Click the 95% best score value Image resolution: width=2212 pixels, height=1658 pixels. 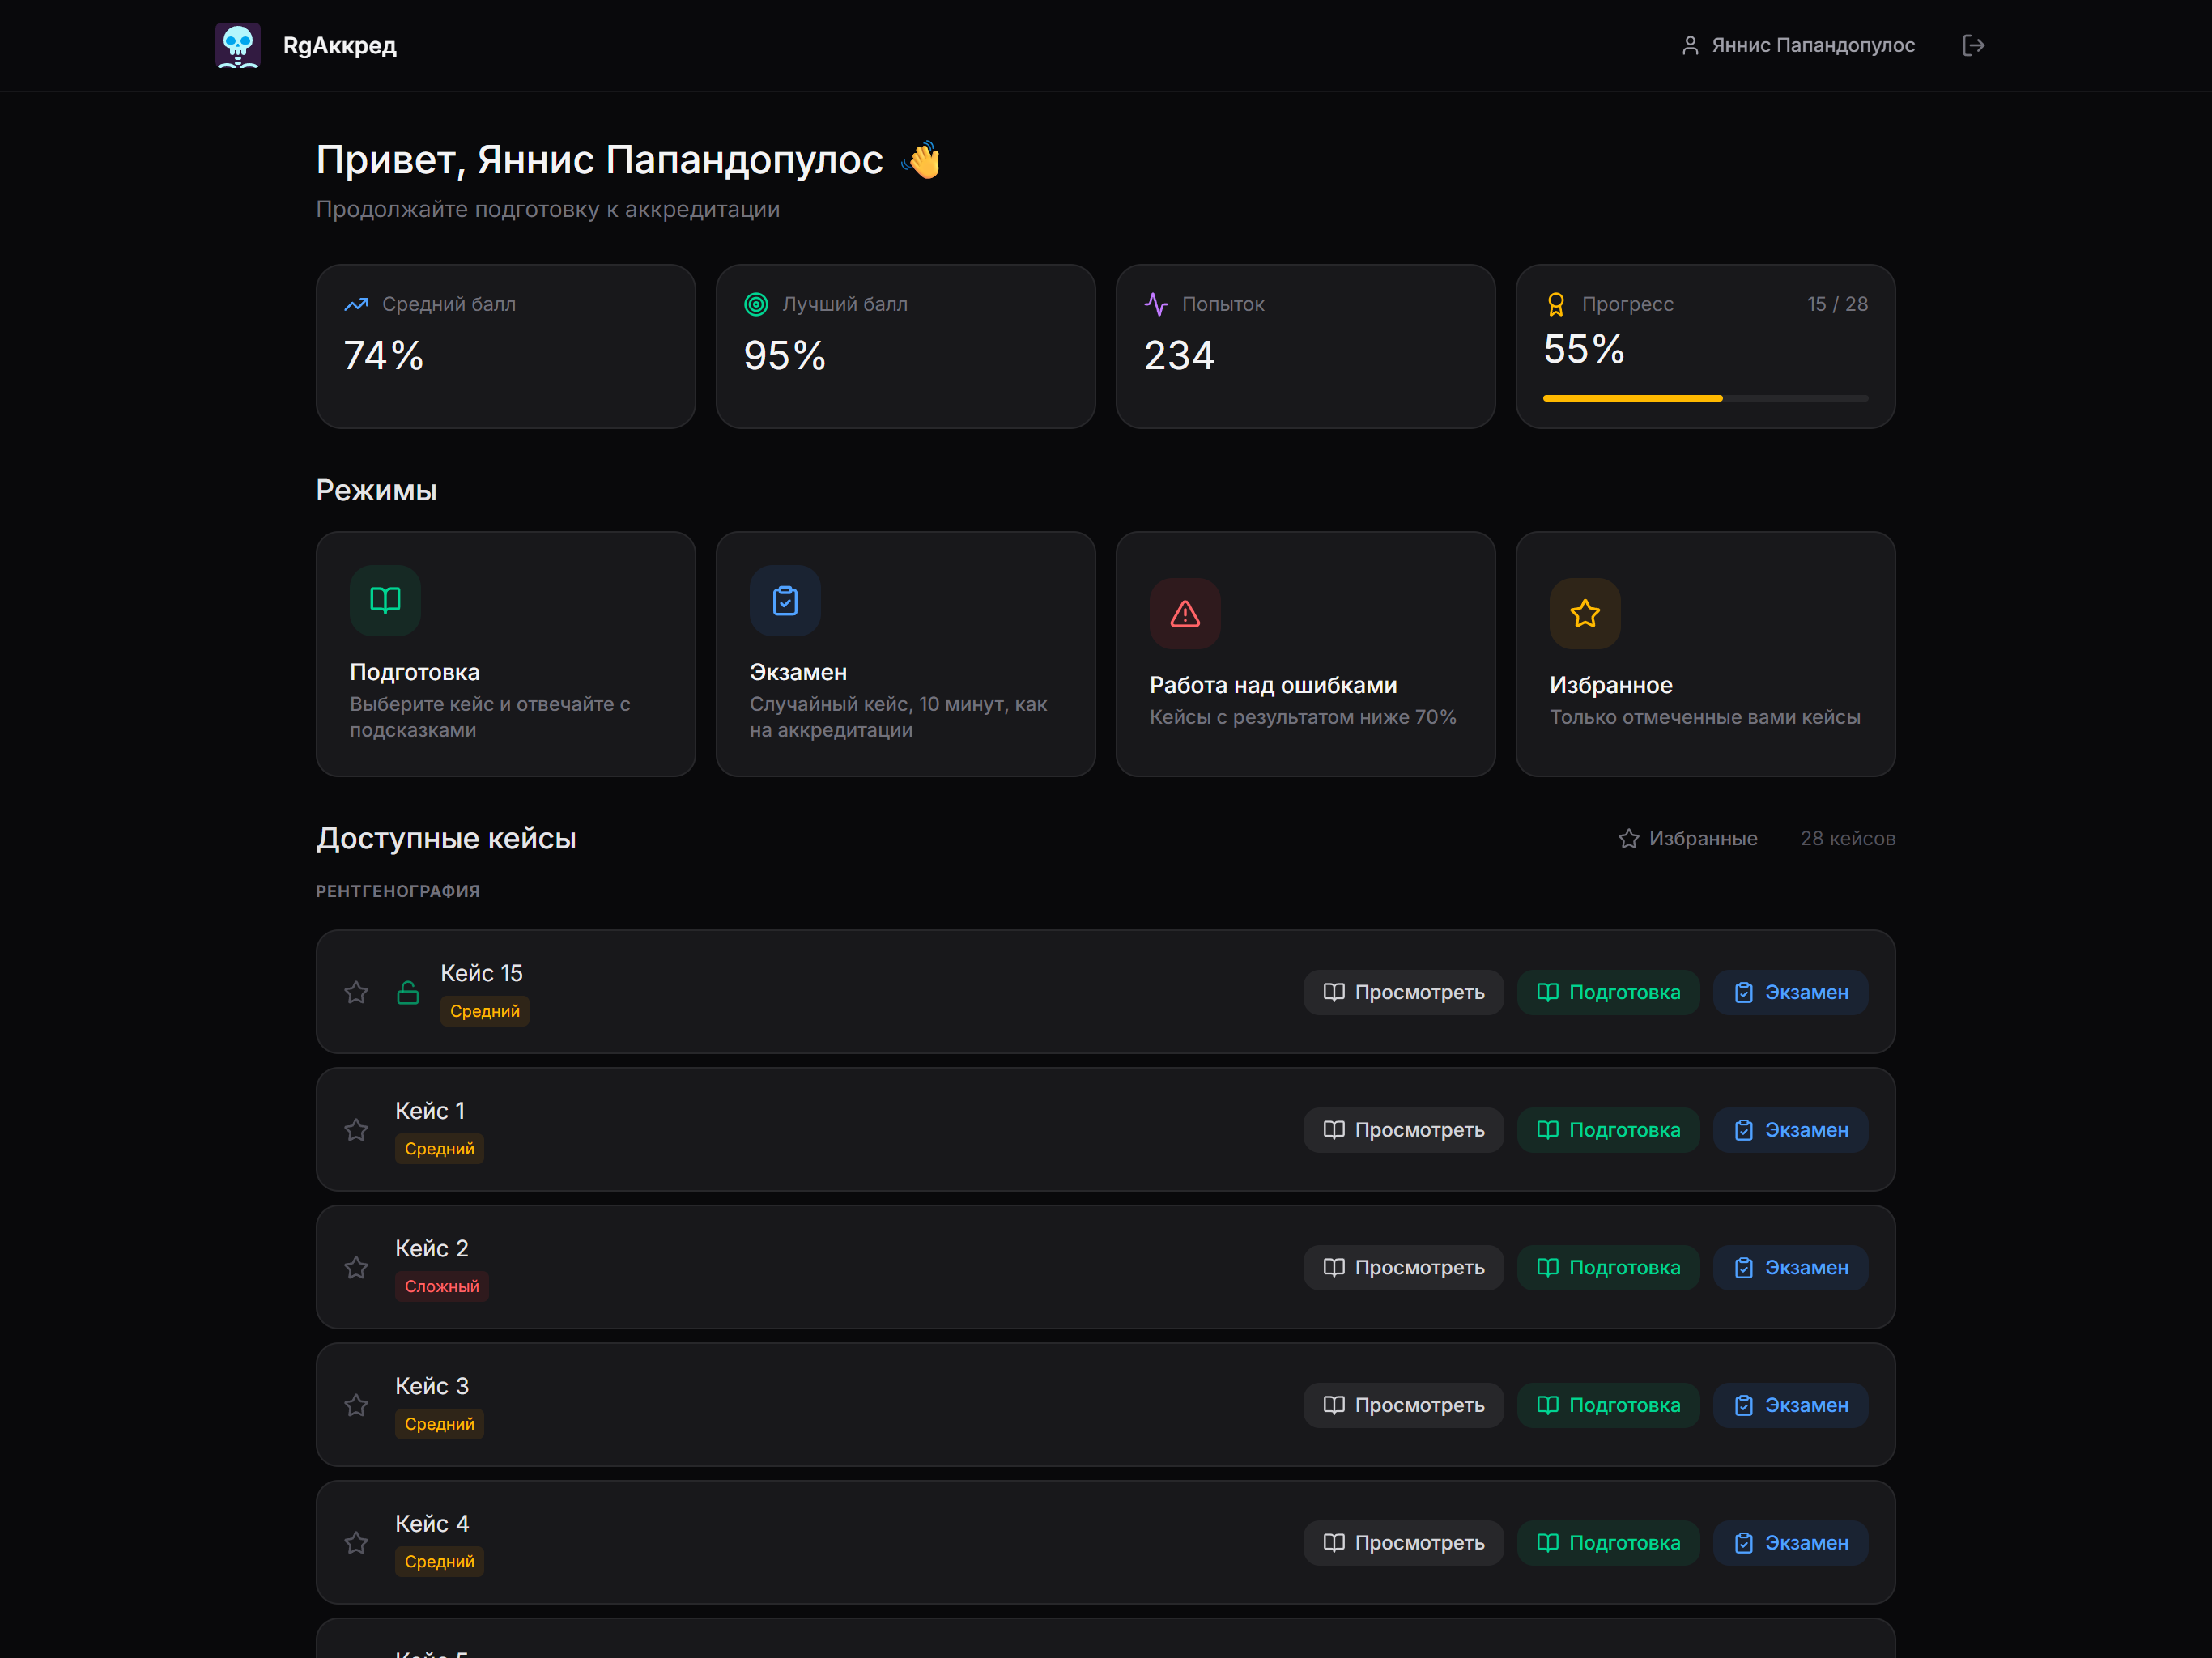785,356
